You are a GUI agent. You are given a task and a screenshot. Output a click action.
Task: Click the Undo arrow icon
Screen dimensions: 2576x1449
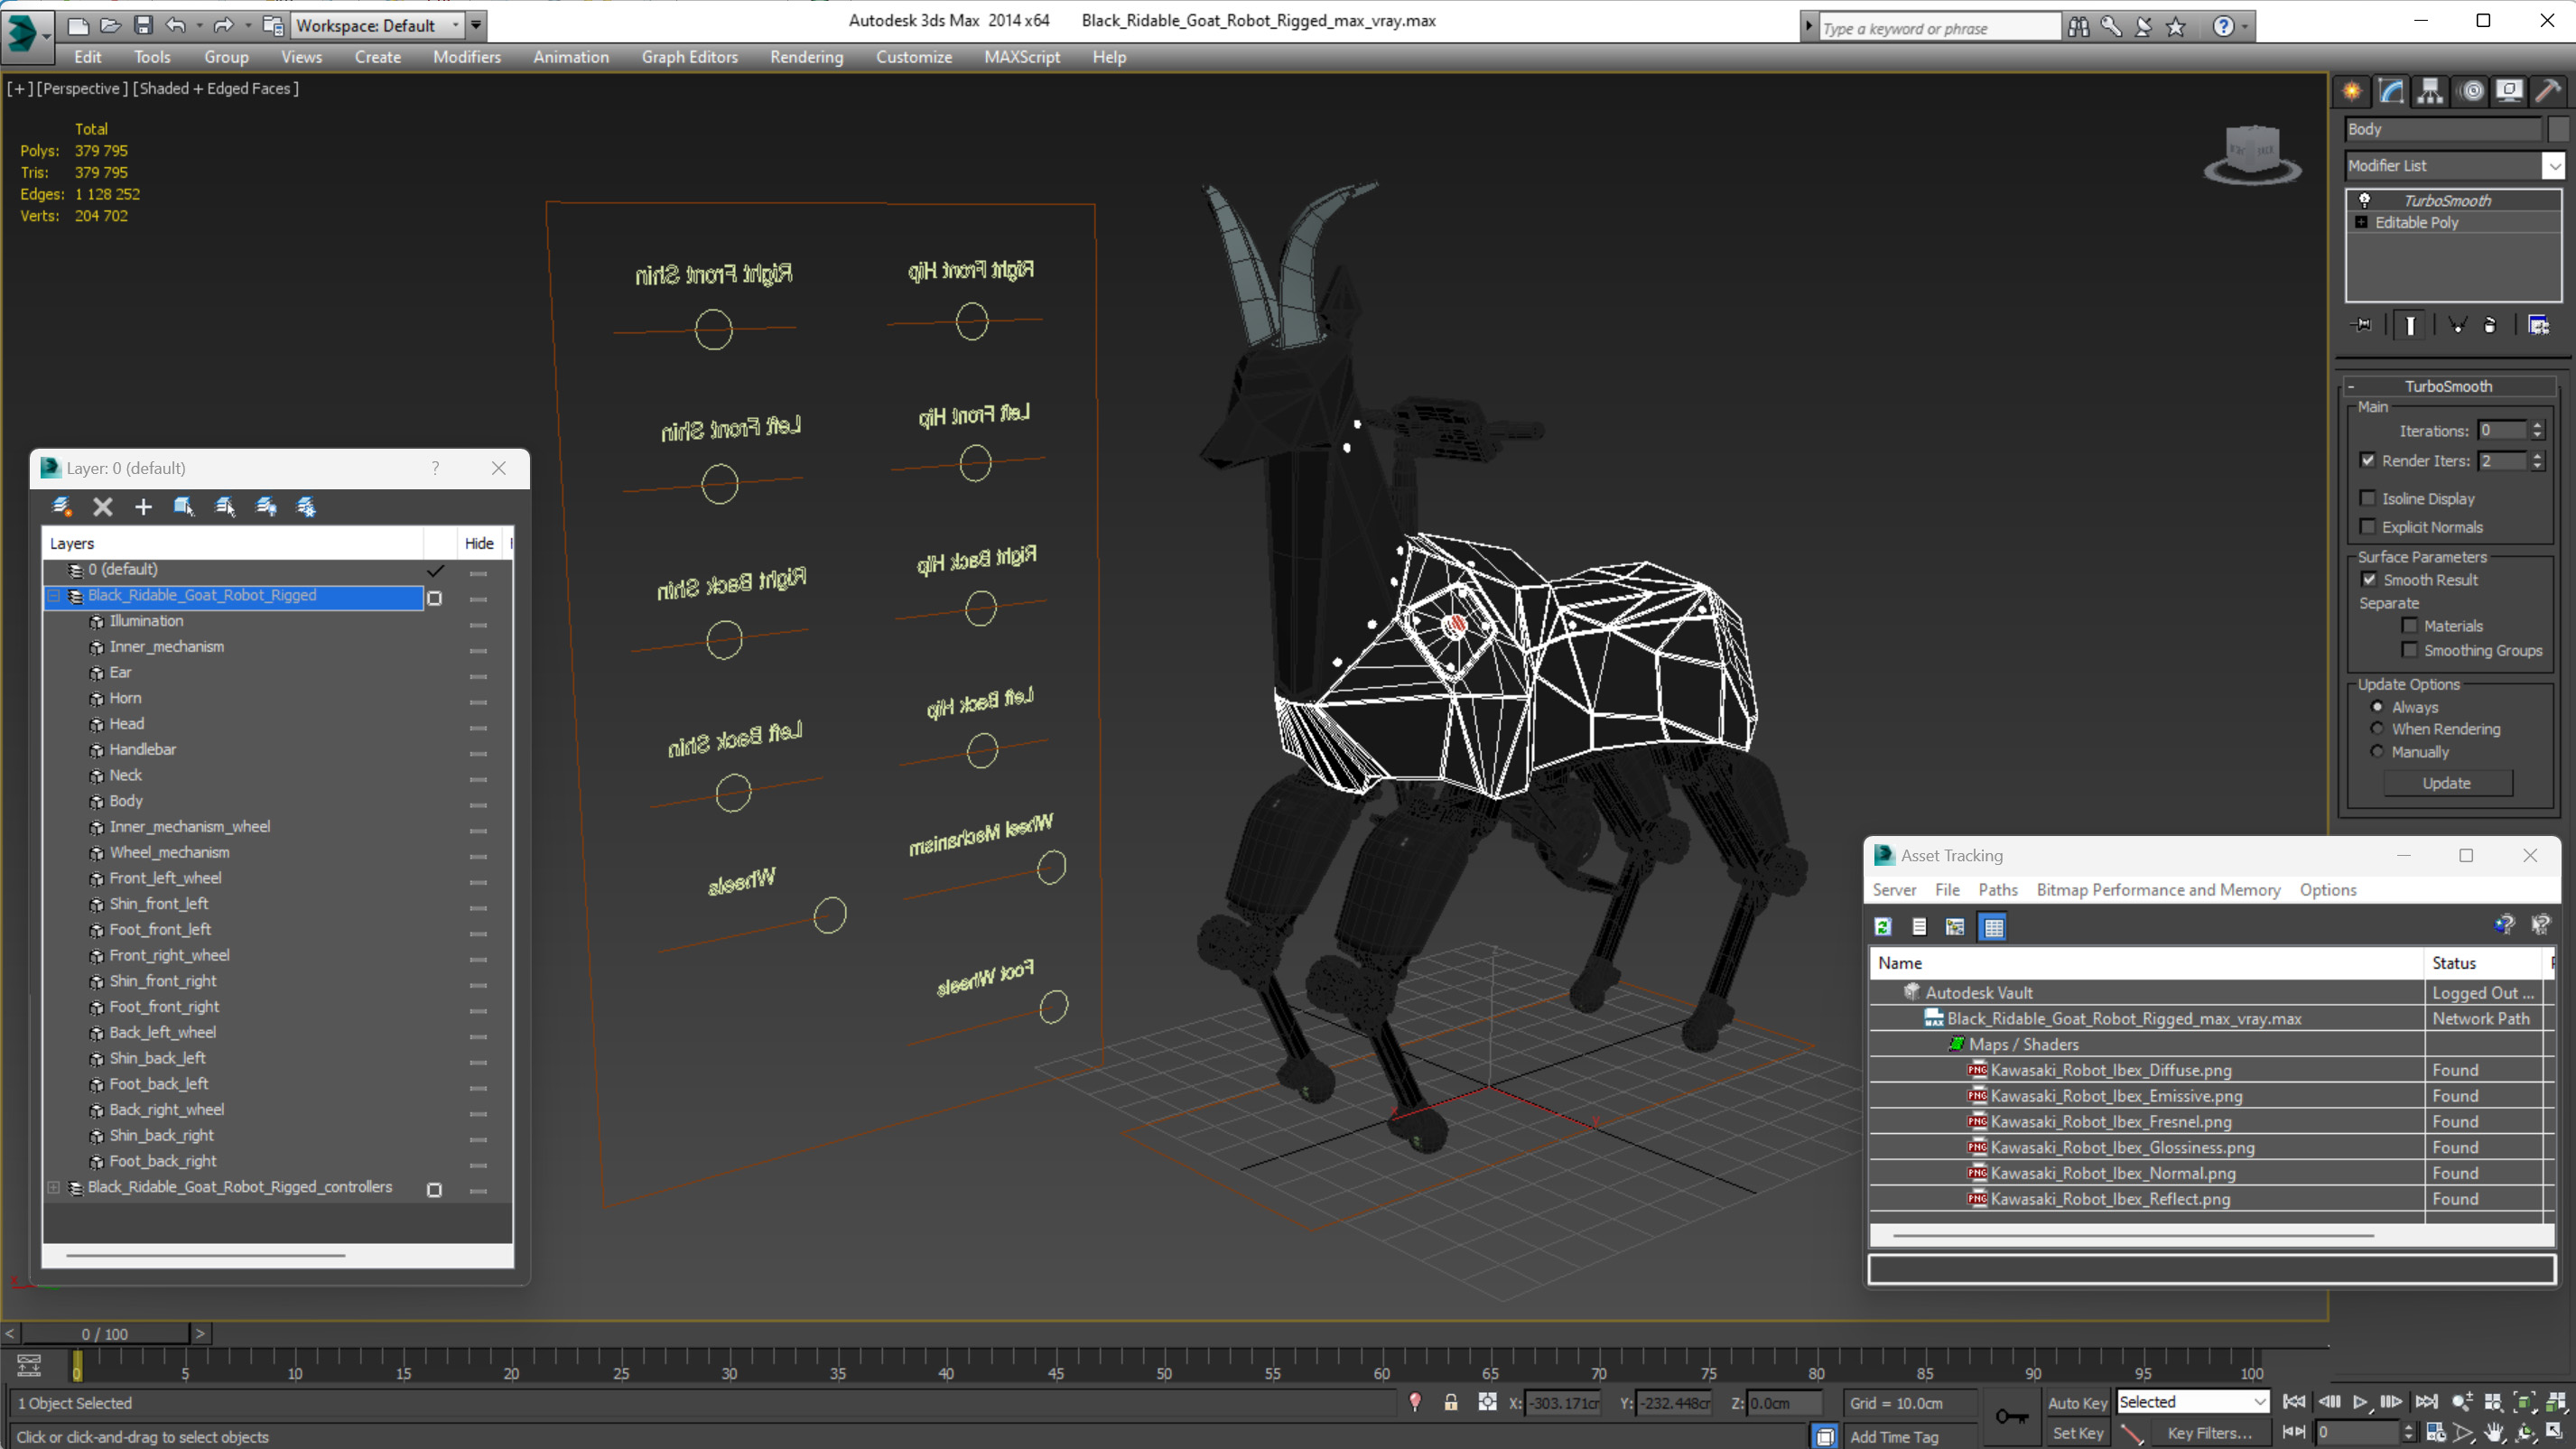pyautogui.click(x=176, y=25)
